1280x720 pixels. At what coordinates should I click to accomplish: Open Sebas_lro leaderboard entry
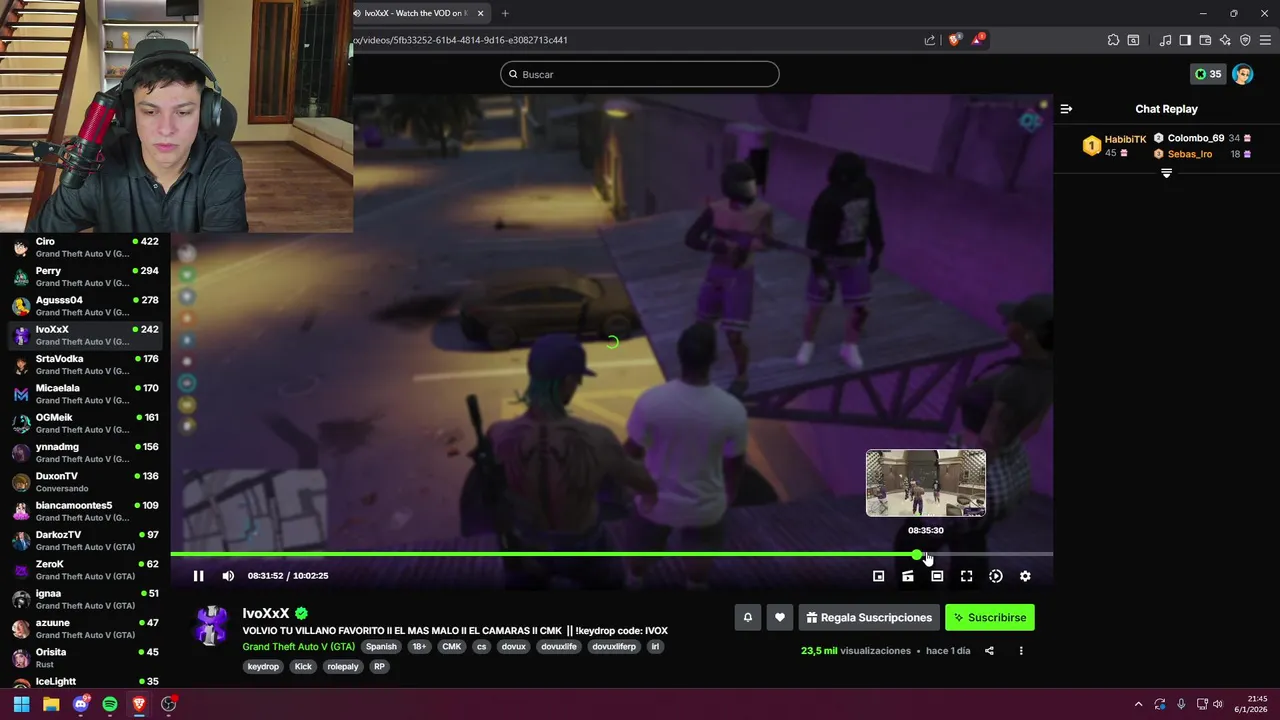tap(1202, 154)
